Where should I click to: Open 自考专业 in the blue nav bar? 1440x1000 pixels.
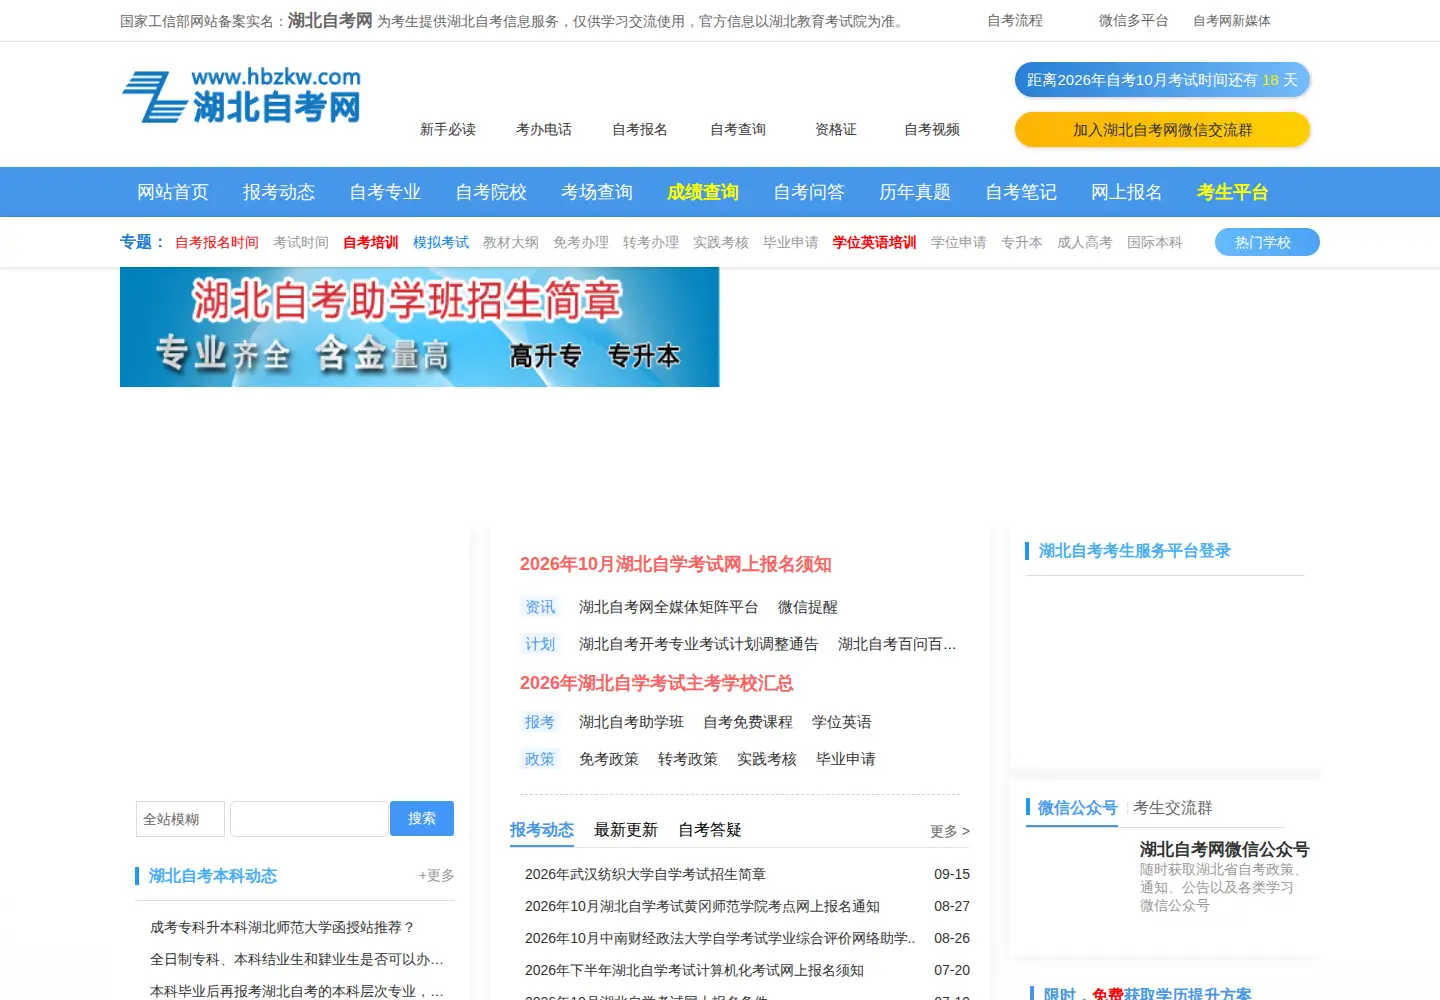[x=385, y=192]
